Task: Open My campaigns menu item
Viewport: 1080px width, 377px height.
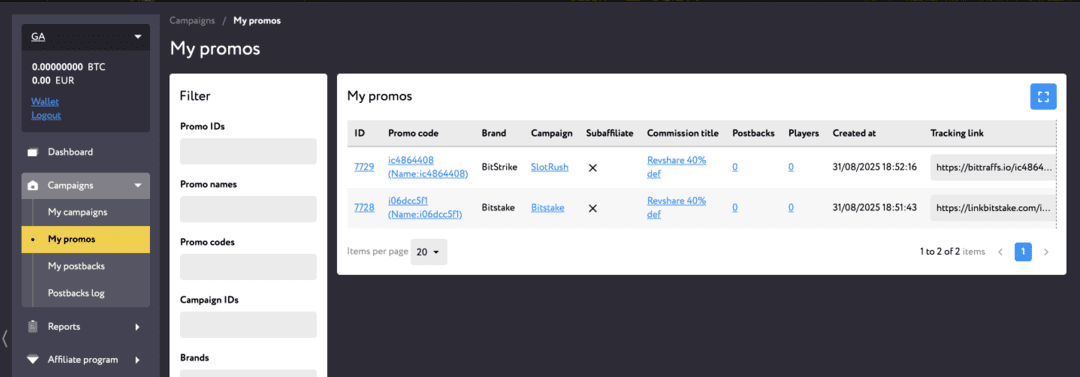Action: [77, 212]
